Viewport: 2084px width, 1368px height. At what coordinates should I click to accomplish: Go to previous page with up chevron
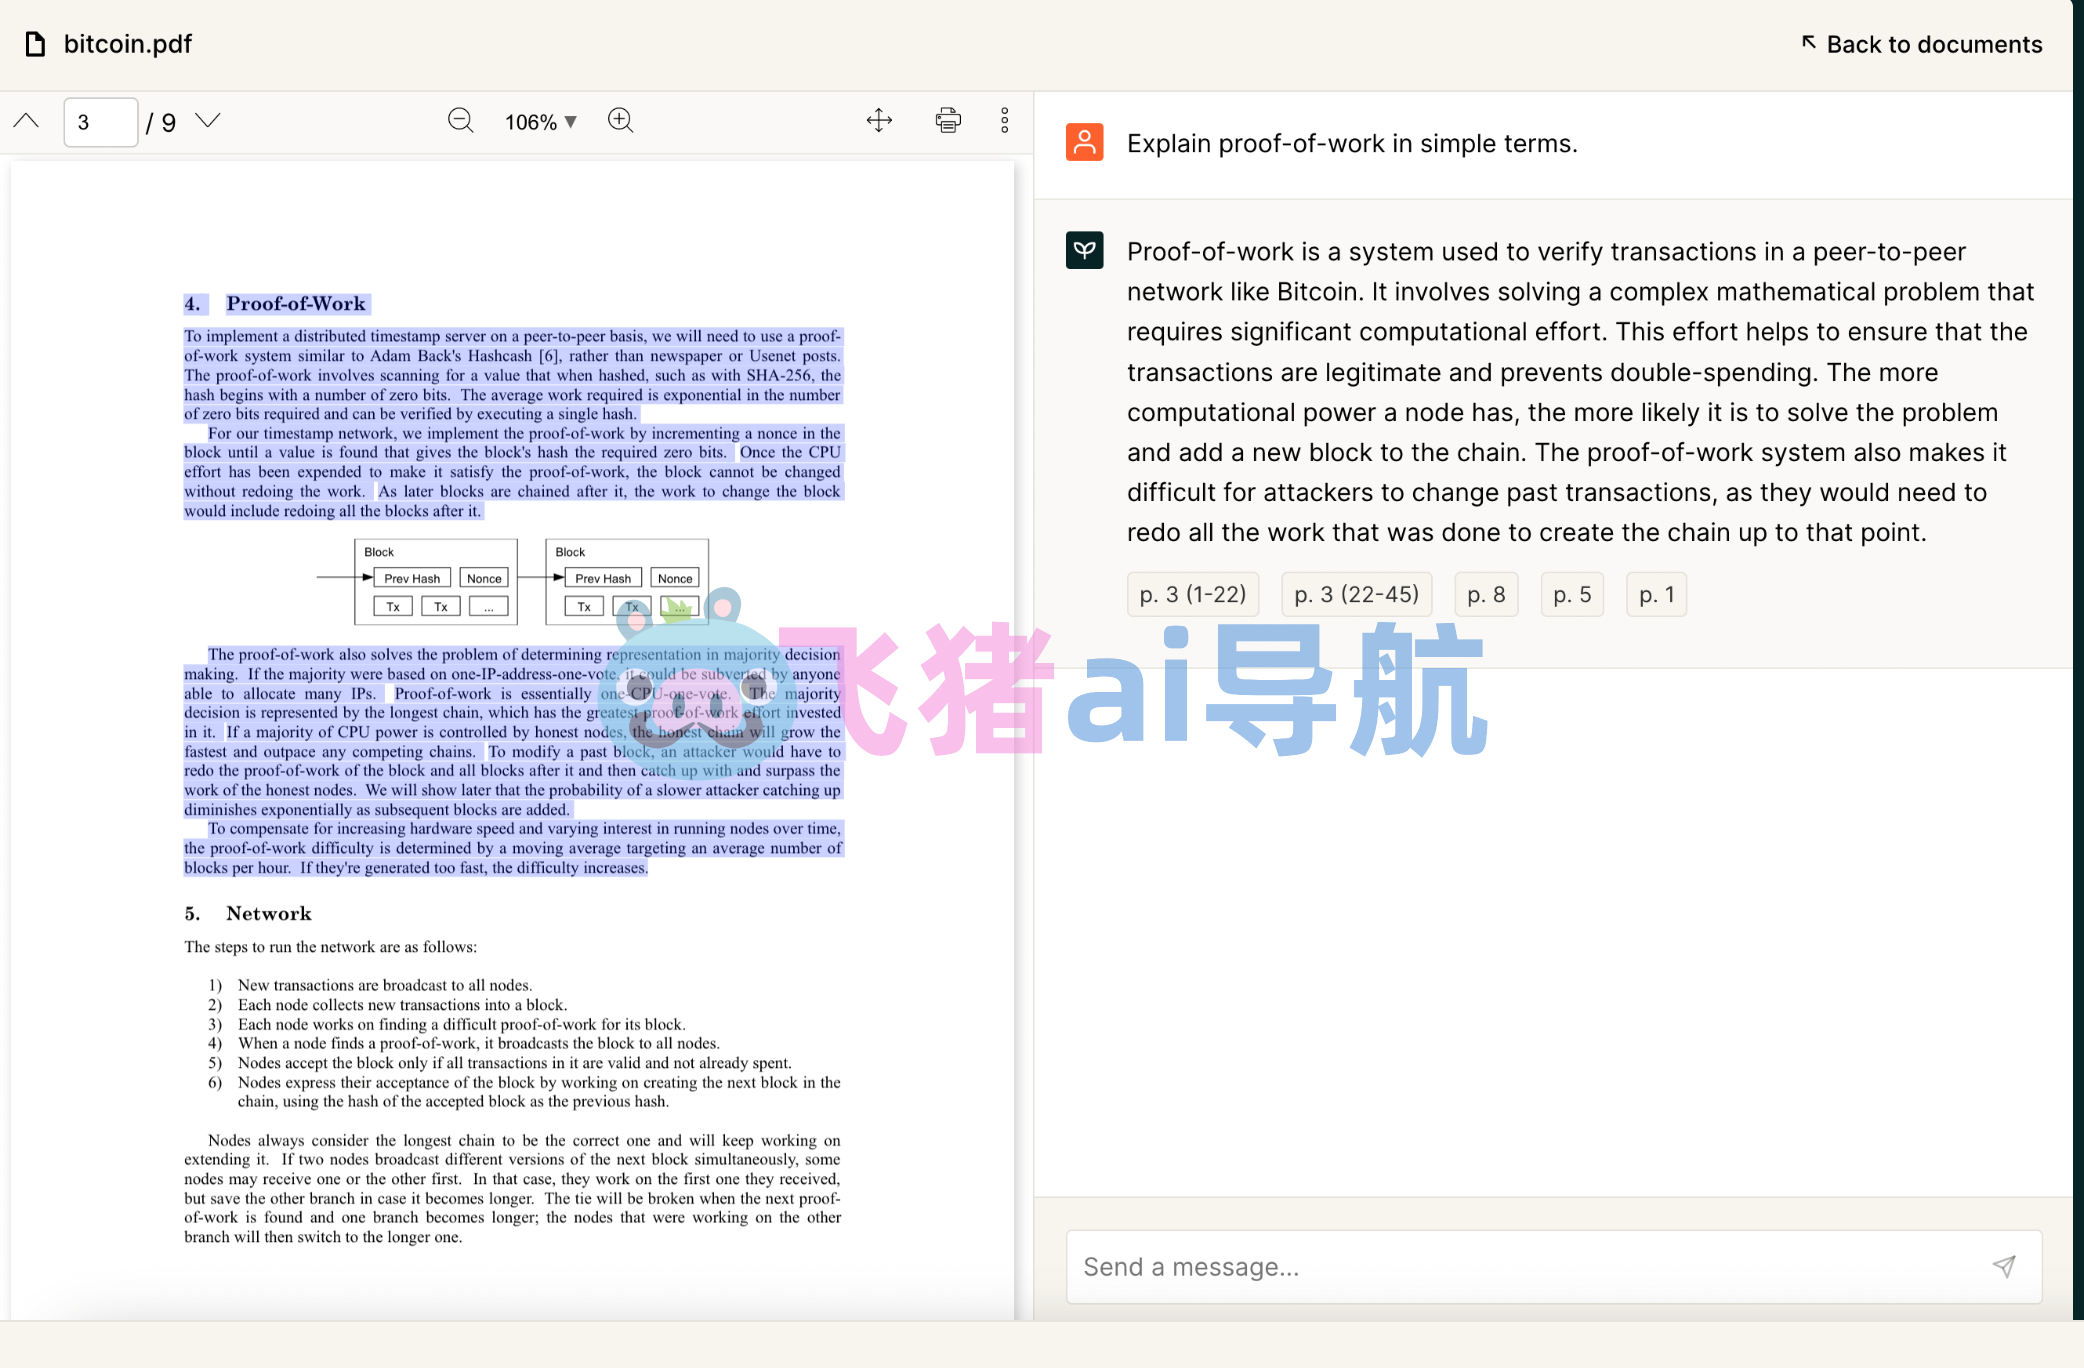point(27,121)
